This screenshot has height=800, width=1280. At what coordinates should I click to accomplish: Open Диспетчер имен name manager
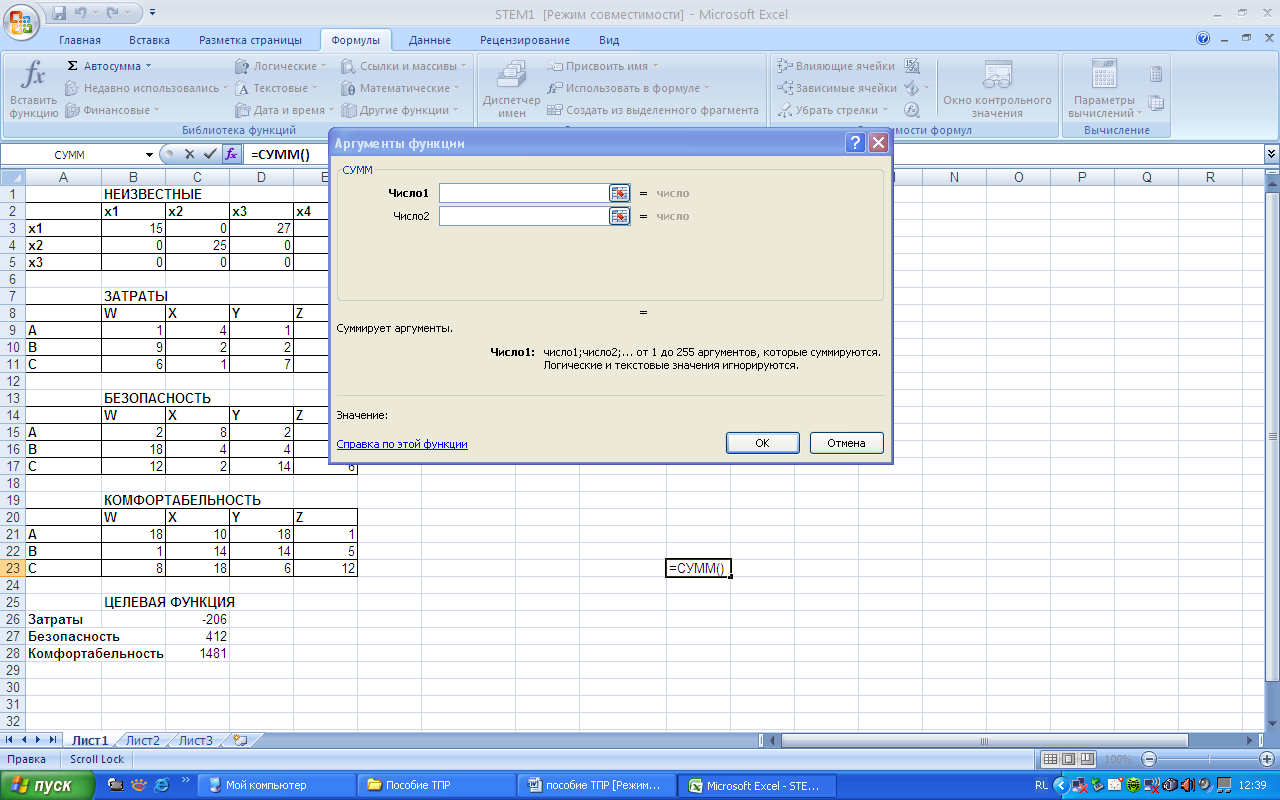[511, 88]
